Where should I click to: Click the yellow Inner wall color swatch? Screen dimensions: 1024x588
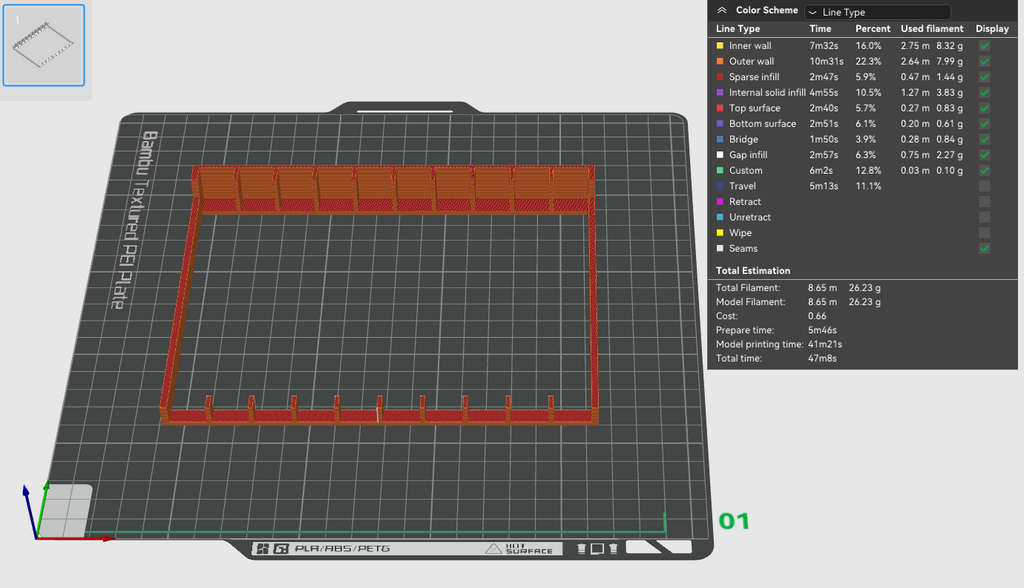(720, 46)
